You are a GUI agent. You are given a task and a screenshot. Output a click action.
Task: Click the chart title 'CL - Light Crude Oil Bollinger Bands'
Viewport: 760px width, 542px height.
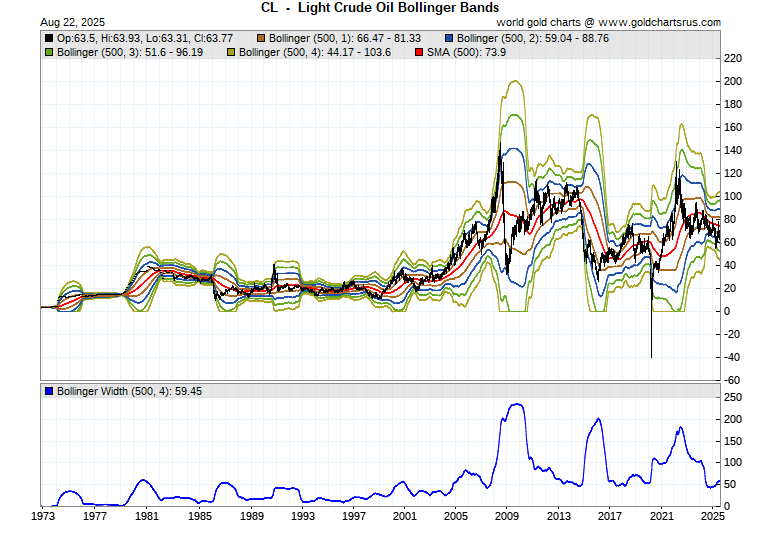click(x=380, y=8)
